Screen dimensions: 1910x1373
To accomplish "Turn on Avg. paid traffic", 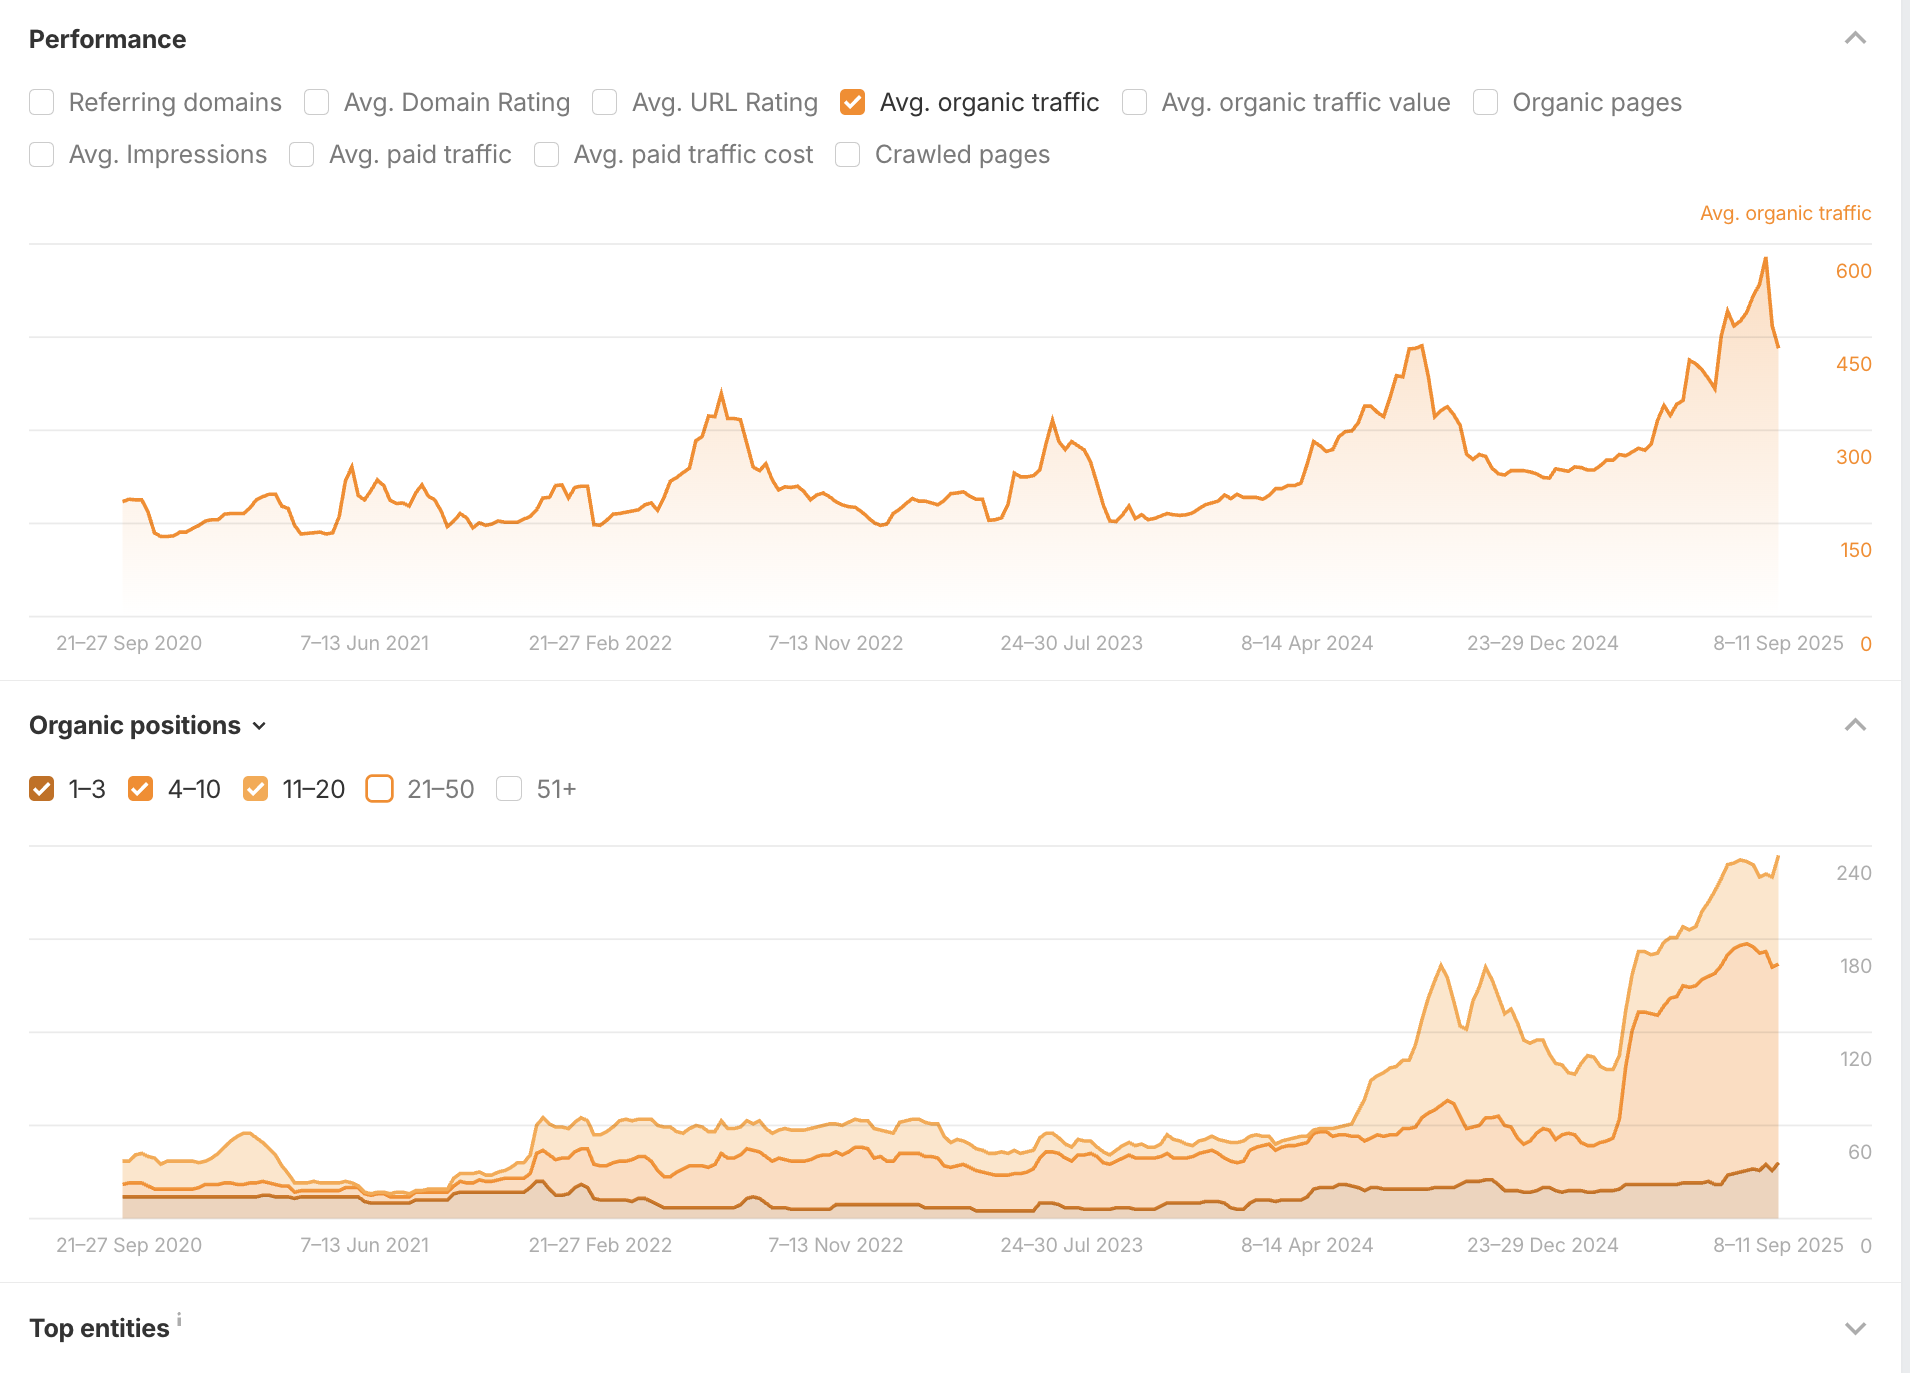I will click(302, 154).
